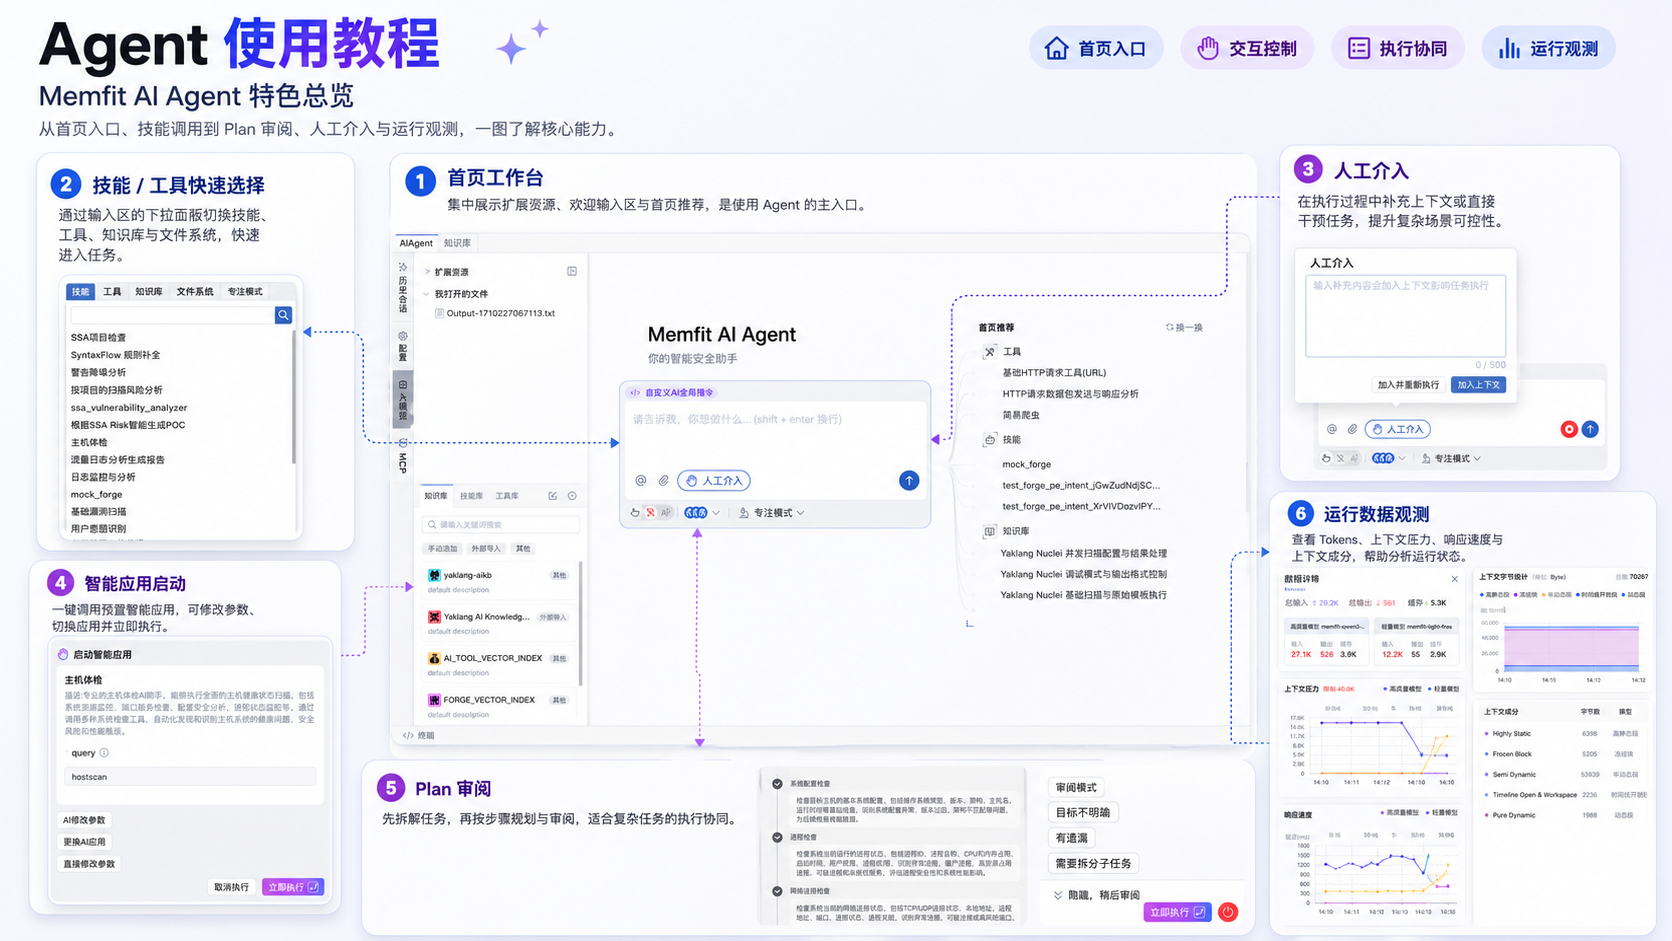
Task: Click the circular add icon beside 工具库 tab
Action: 572,496
